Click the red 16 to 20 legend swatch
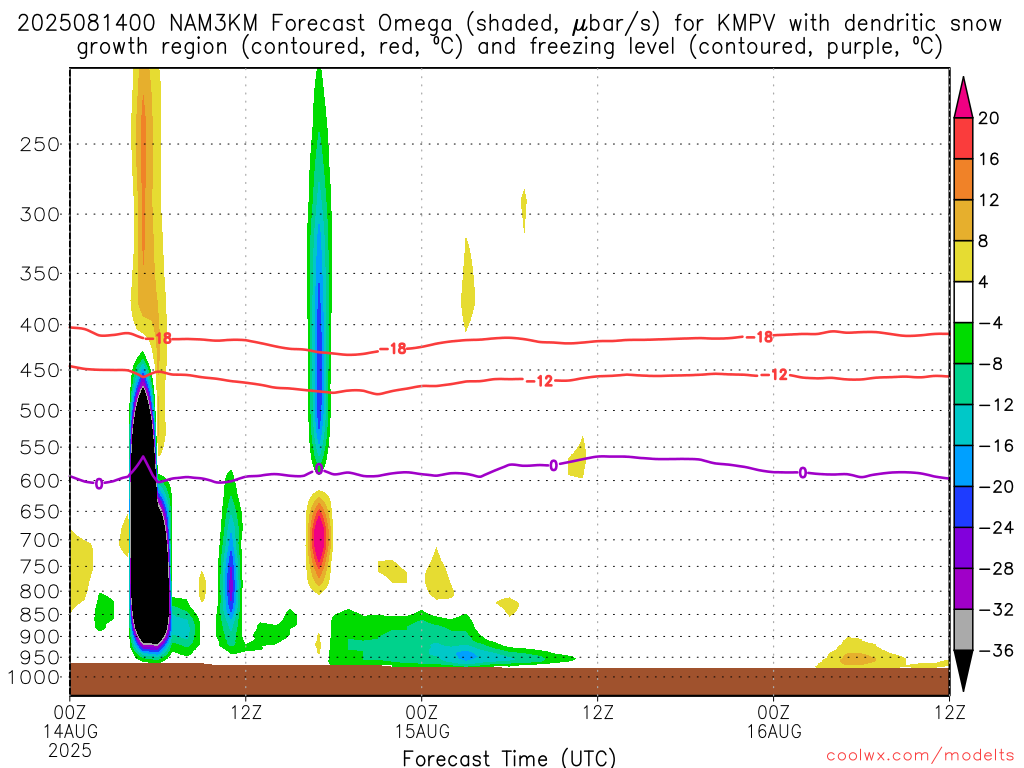Viewport: 1024px width, 768px height. [x=963, y=138]
